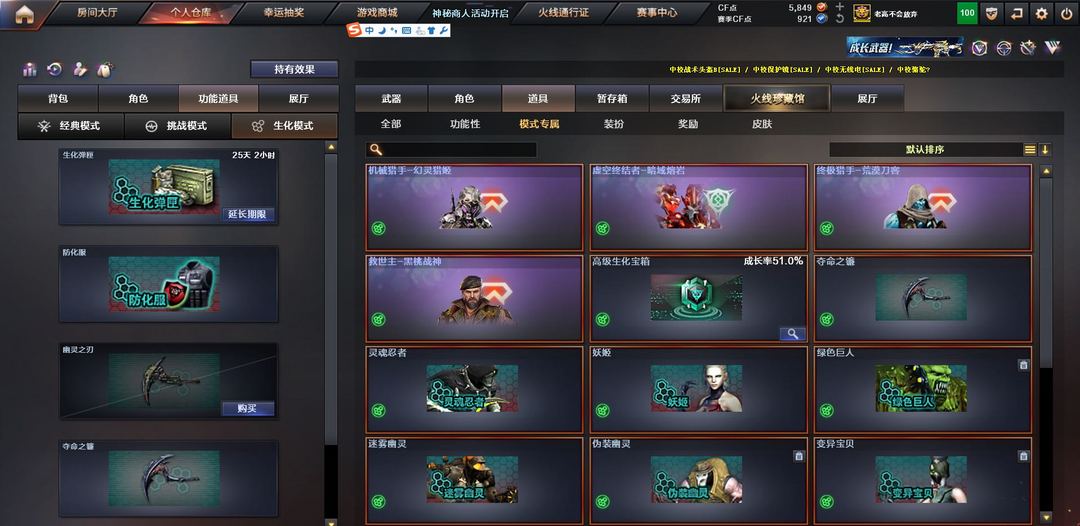1080x526 pixels.
Task: Click down arrow of right item scrollbar
Action: coord(1046,517)
